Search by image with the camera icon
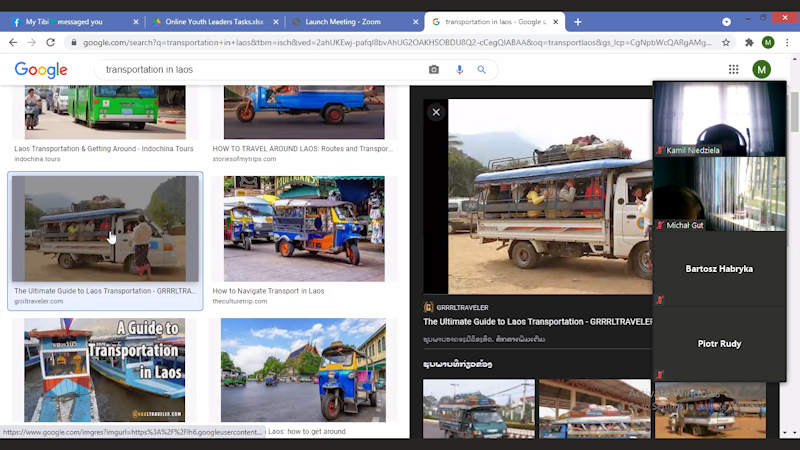This screenshot has width=800, height=450. tap(434, 69)
